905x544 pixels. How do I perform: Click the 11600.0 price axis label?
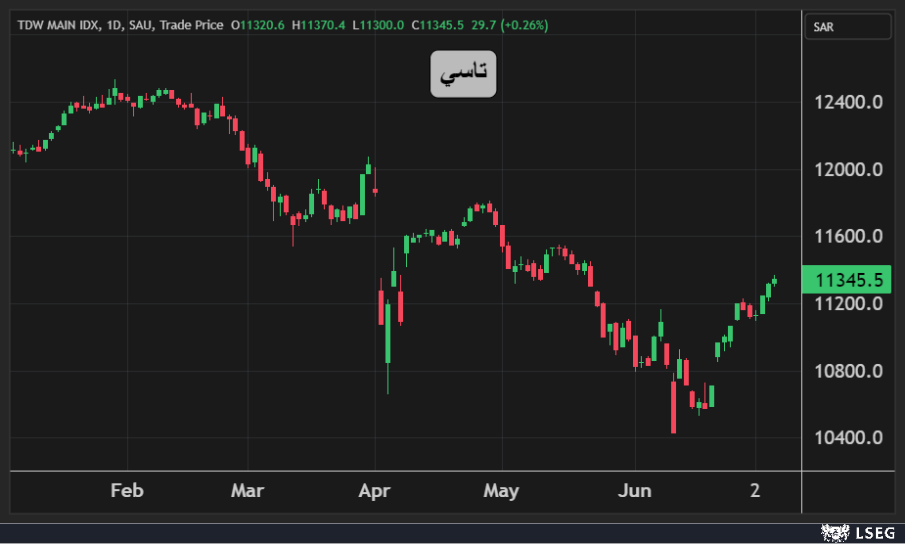tap(849, 237)
